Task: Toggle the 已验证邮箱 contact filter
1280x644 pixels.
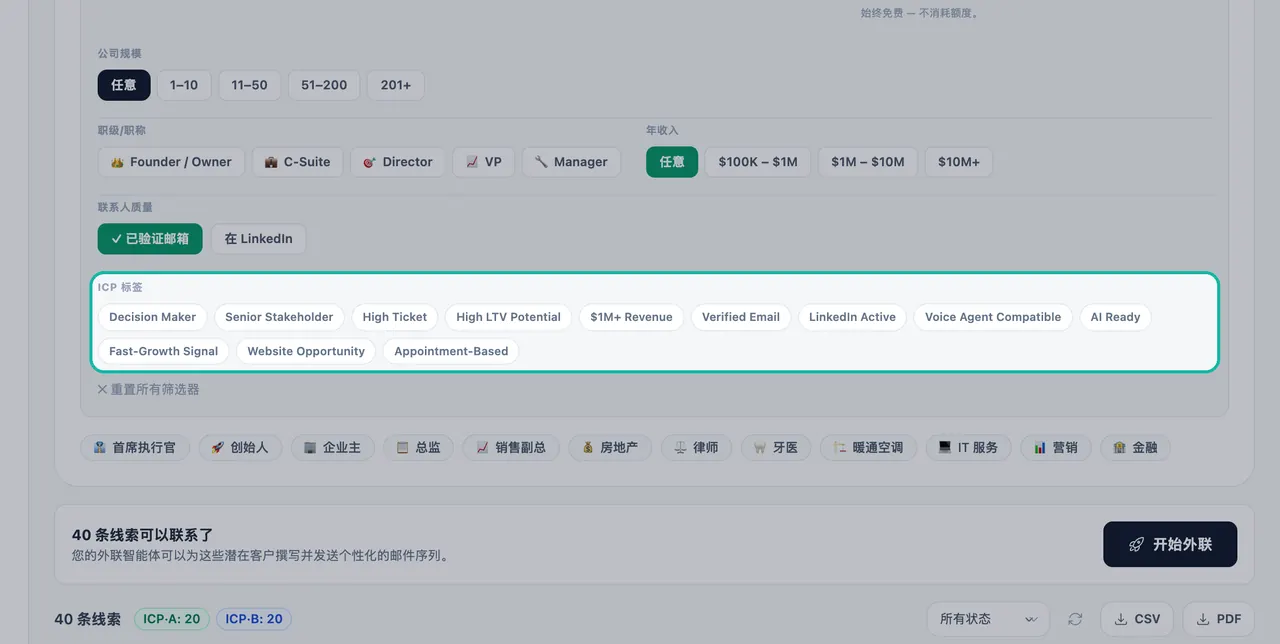Action: pos(150,239)
